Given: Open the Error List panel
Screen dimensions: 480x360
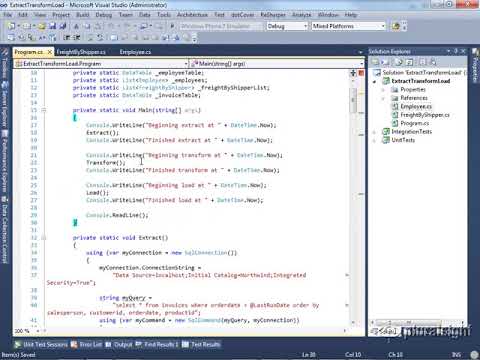Looking at the screenshot, I should 87,344.
